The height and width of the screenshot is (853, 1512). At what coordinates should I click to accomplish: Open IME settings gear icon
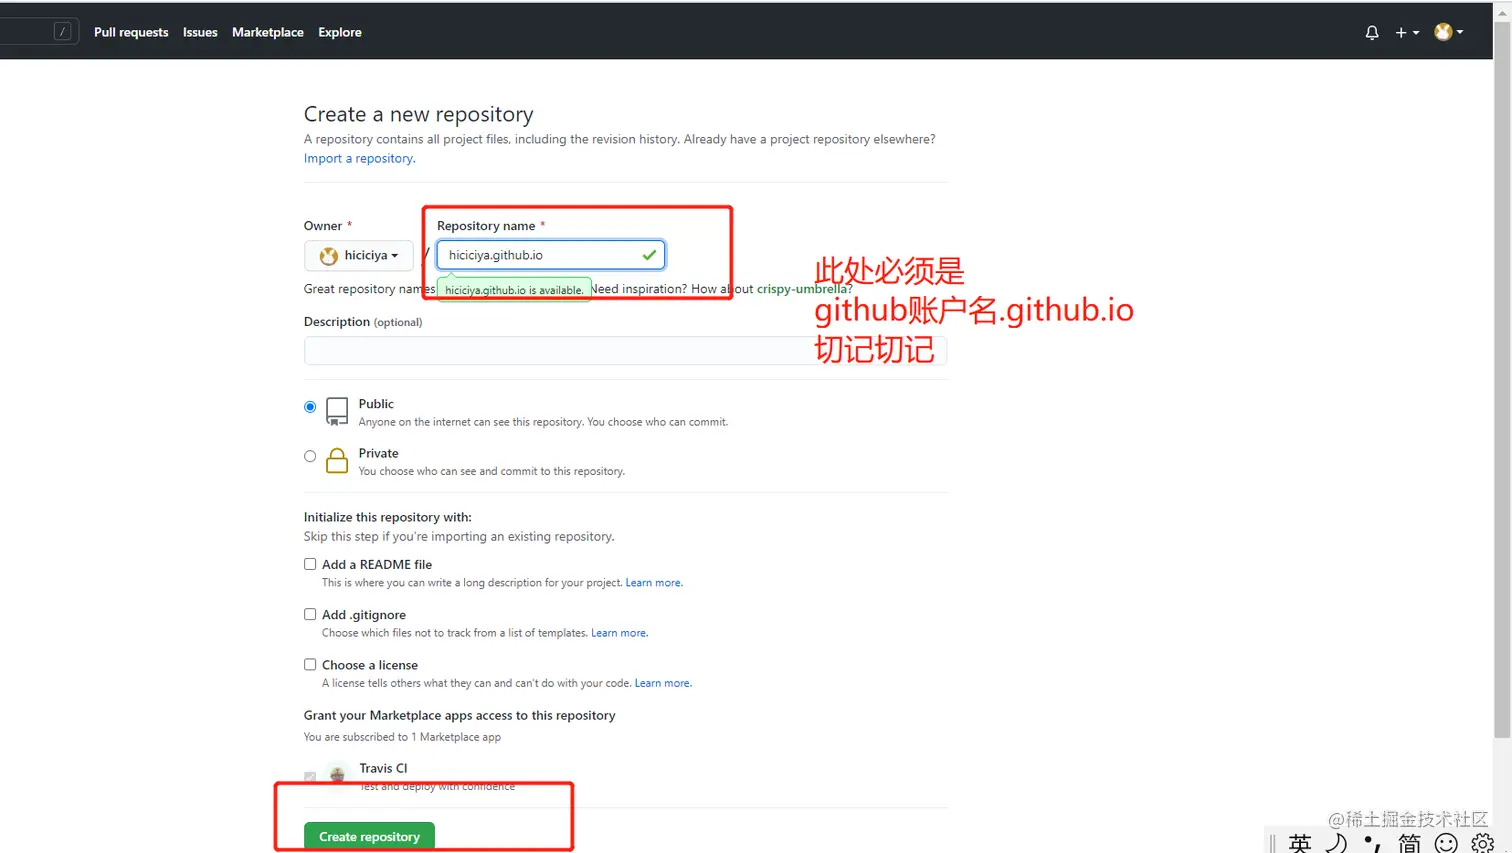[x=1483, y=844]
